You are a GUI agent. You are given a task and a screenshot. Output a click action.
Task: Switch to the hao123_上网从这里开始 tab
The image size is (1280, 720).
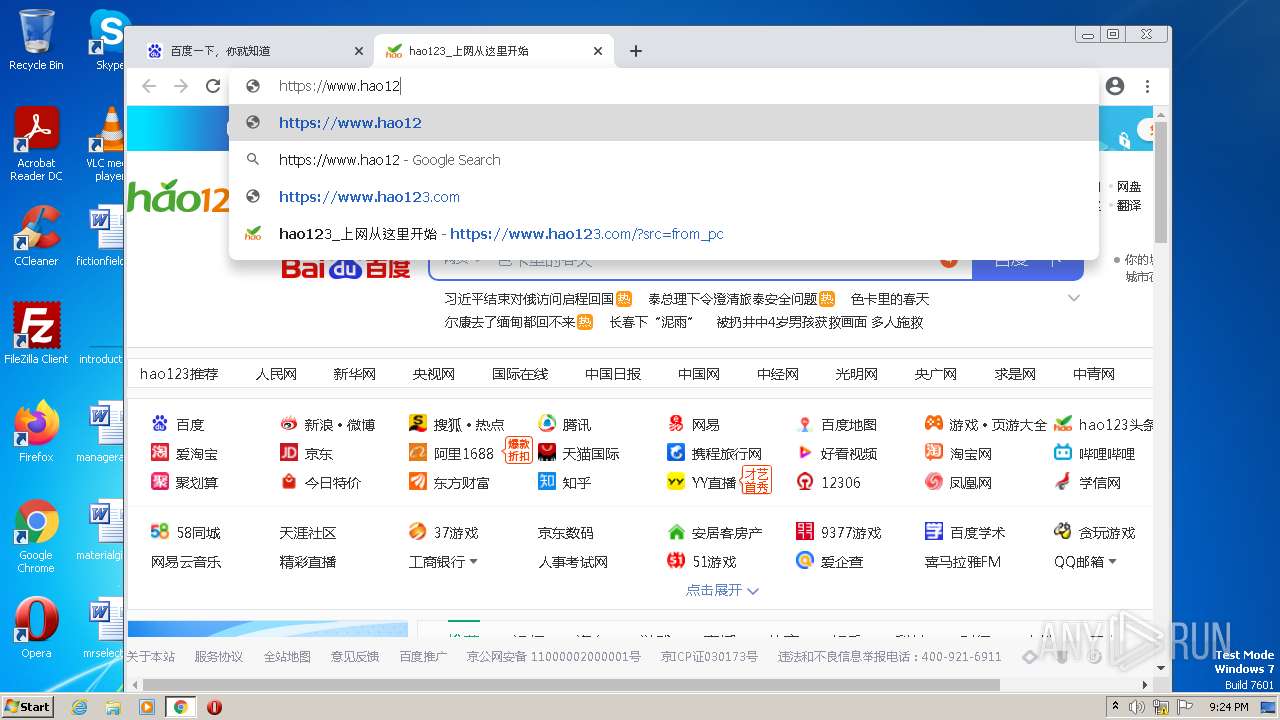pyautogui.click(x=494, y=51)
